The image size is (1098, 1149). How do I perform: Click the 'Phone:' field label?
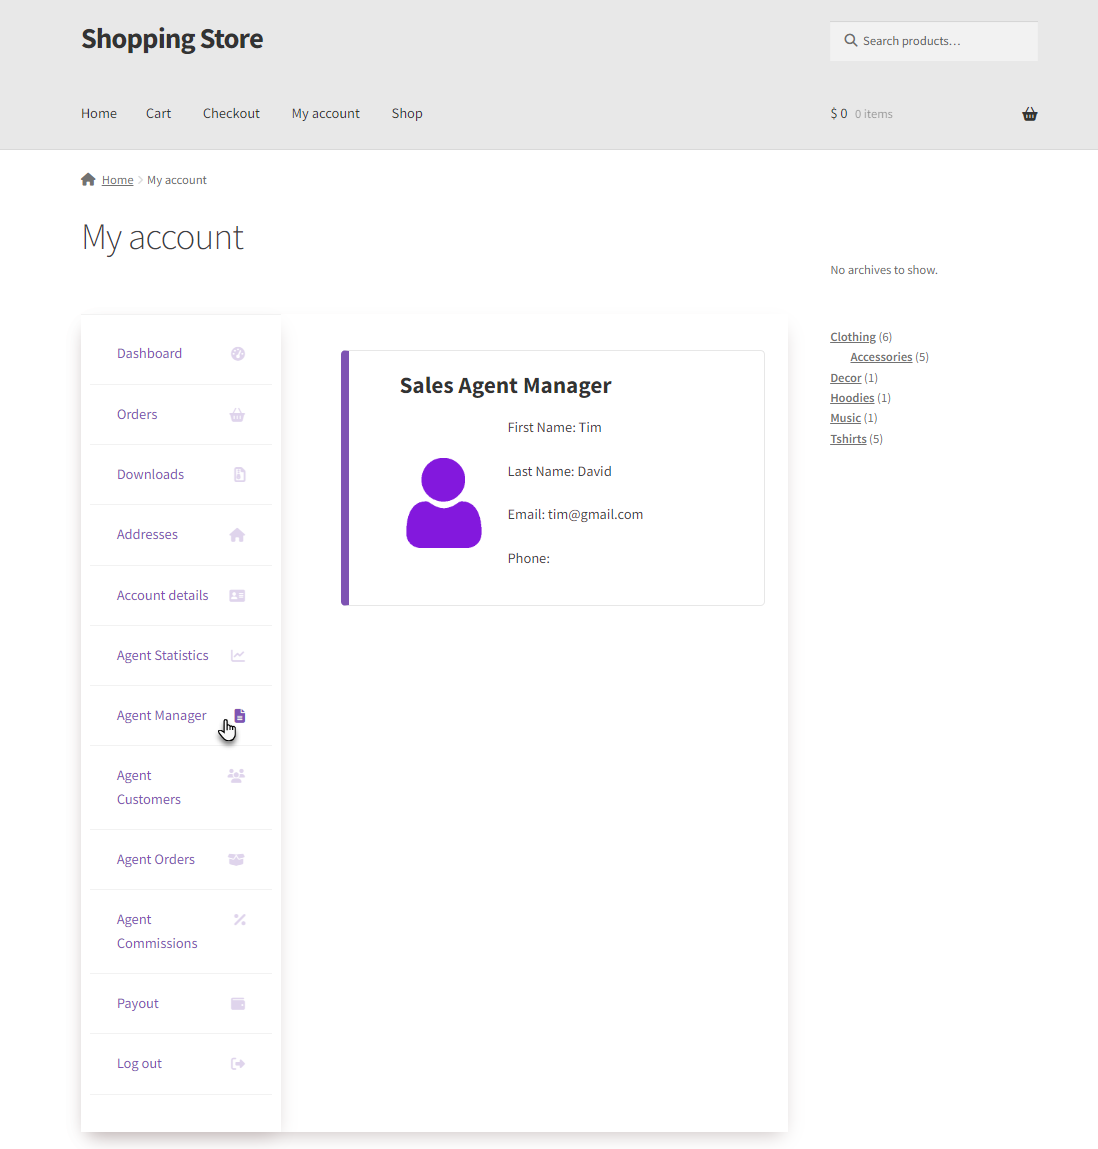[x=528, y=558]
